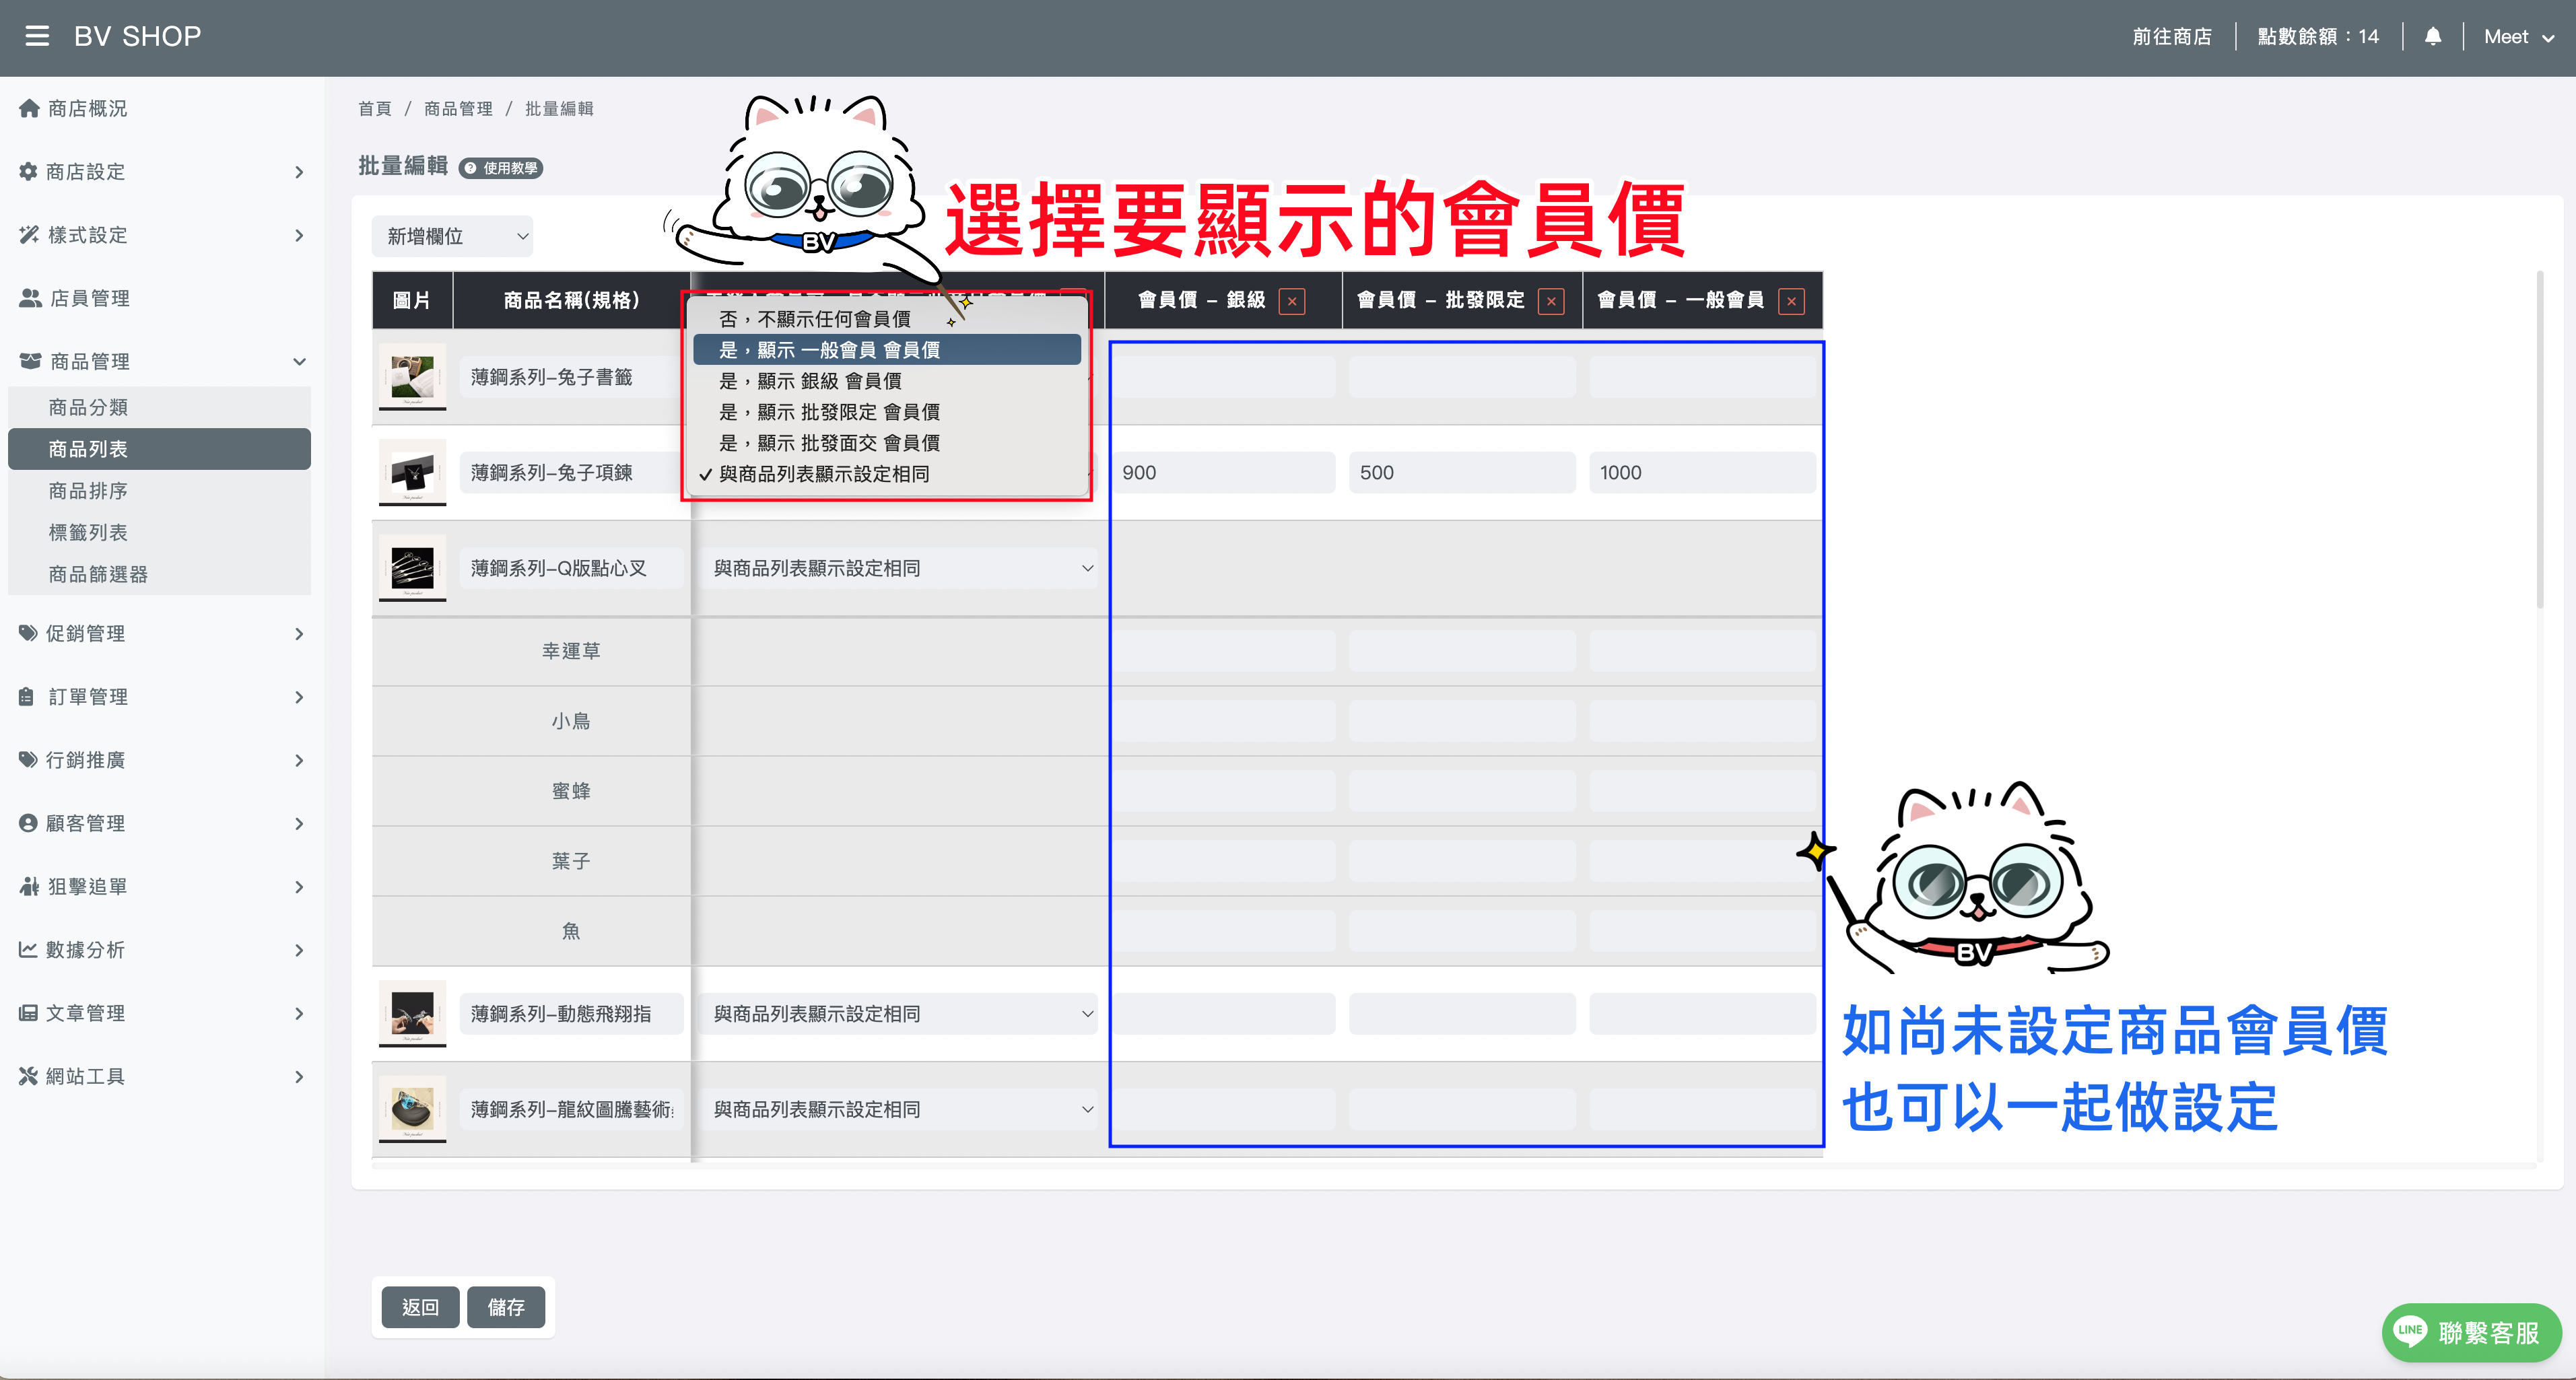Open 商品排序 in sidebar

160,491
